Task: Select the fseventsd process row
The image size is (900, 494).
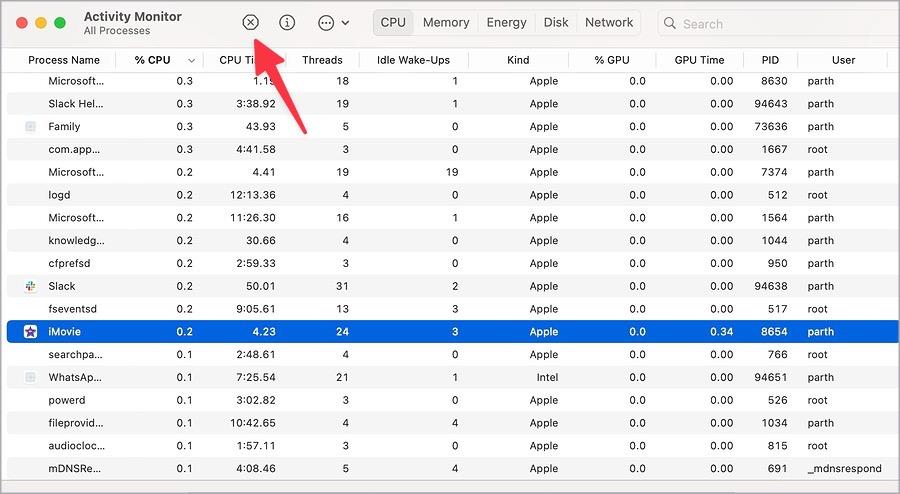Action: [453, 309]
